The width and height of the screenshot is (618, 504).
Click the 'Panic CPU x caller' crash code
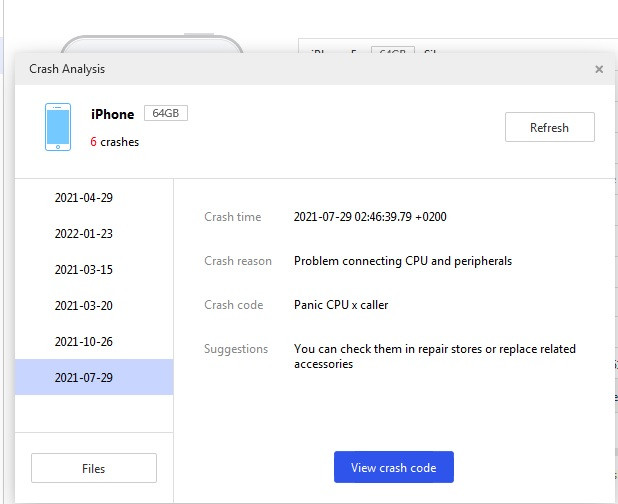click(341, 305)
